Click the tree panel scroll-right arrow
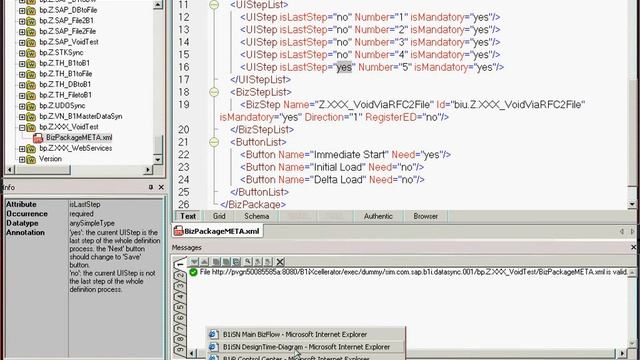Image resolution: width=640 pixels, height=360 pixels. [x=148, y=169]
